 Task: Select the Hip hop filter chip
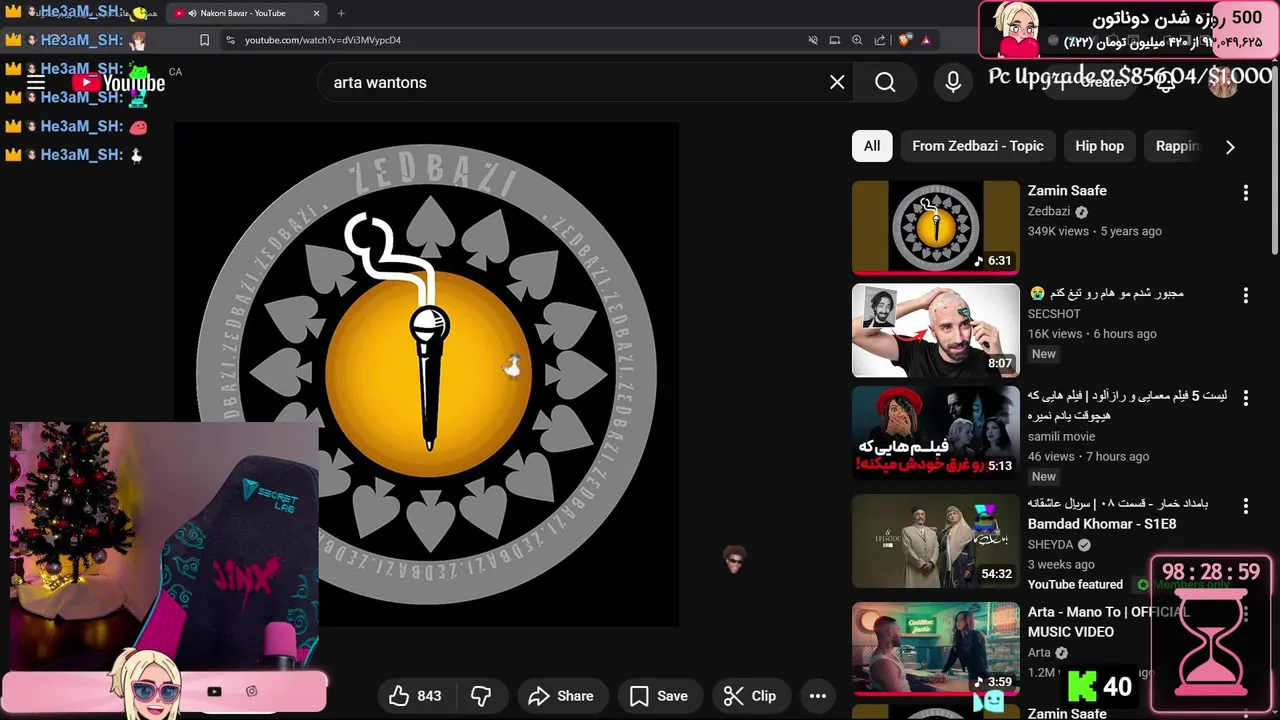click(1099, 146)
